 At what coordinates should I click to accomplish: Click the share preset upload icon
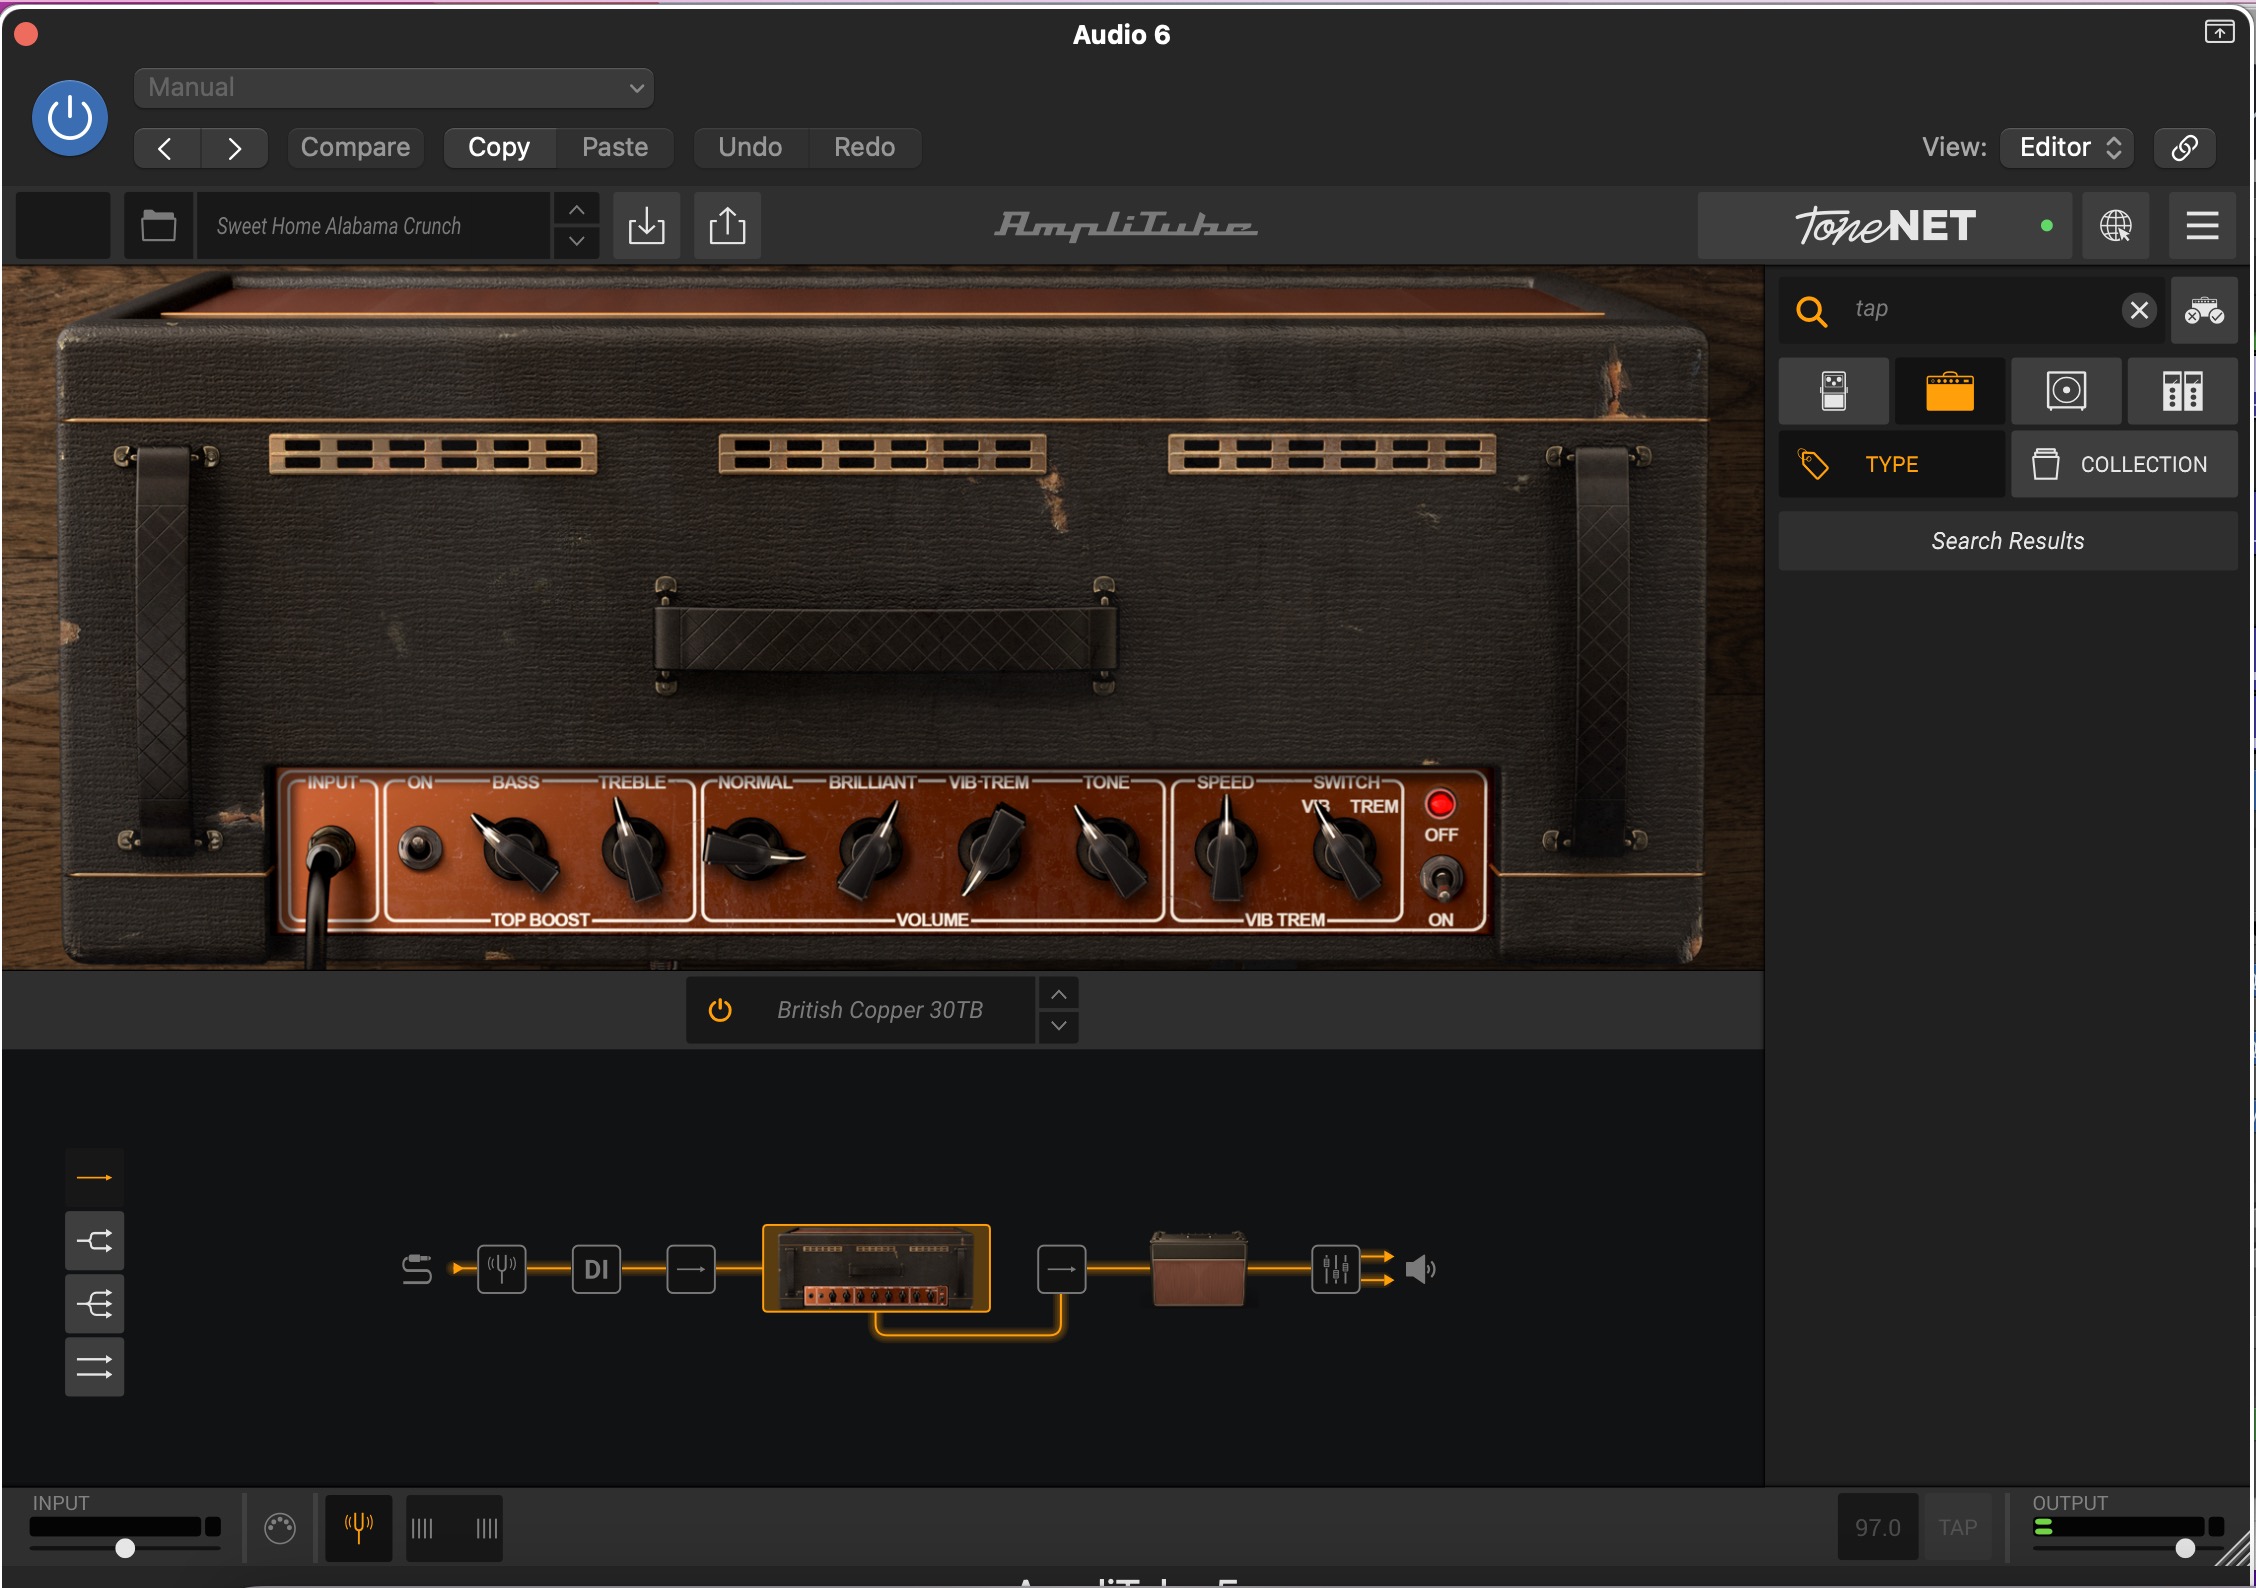(x=727, y=226)
